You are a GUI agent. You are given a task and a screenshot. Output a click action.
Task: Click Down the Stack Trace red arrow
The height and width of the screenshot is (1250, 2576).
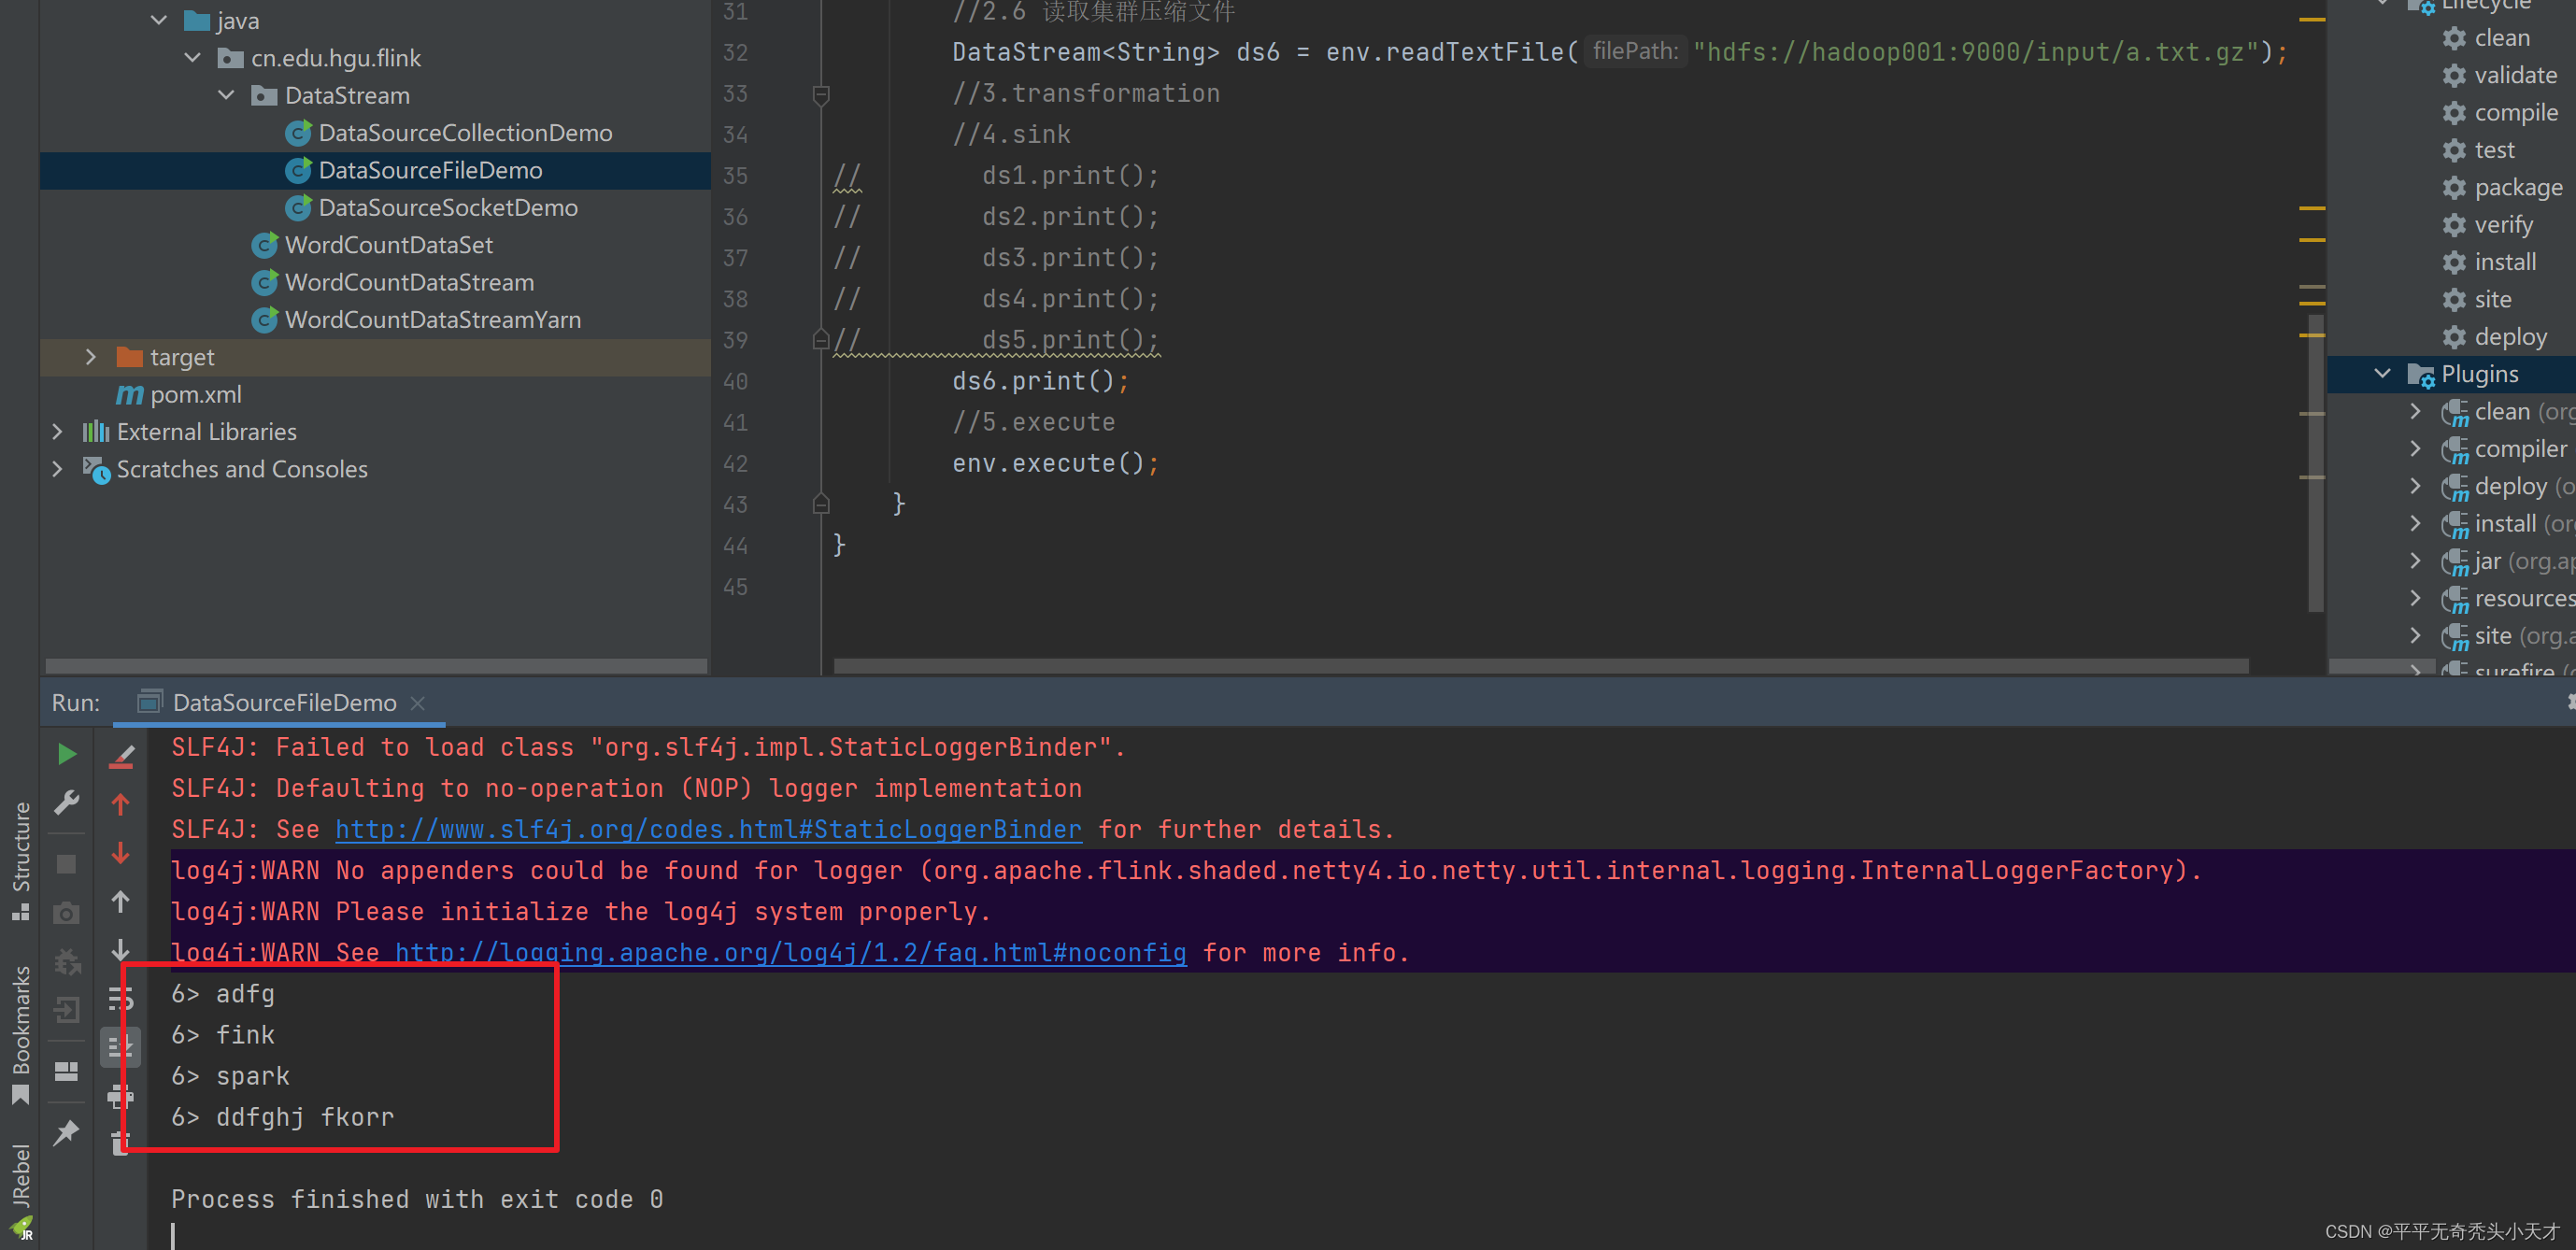pyautogui.click(x=121, y=852)
